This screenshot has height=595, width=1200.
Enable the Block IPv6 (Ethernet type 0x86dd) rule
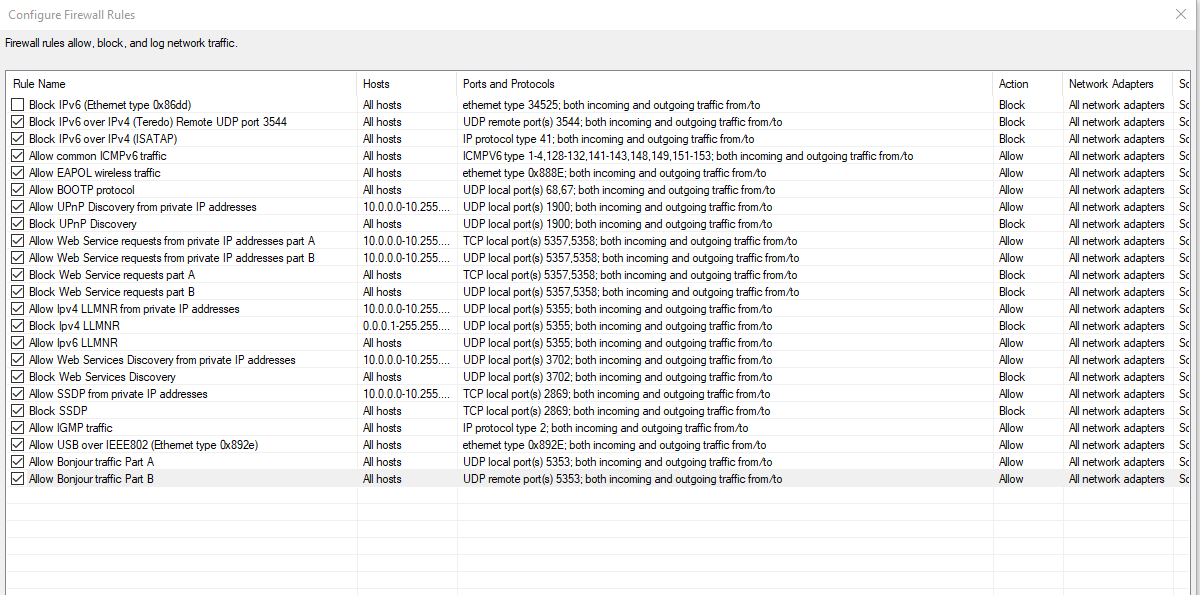(x=17, y=105)
